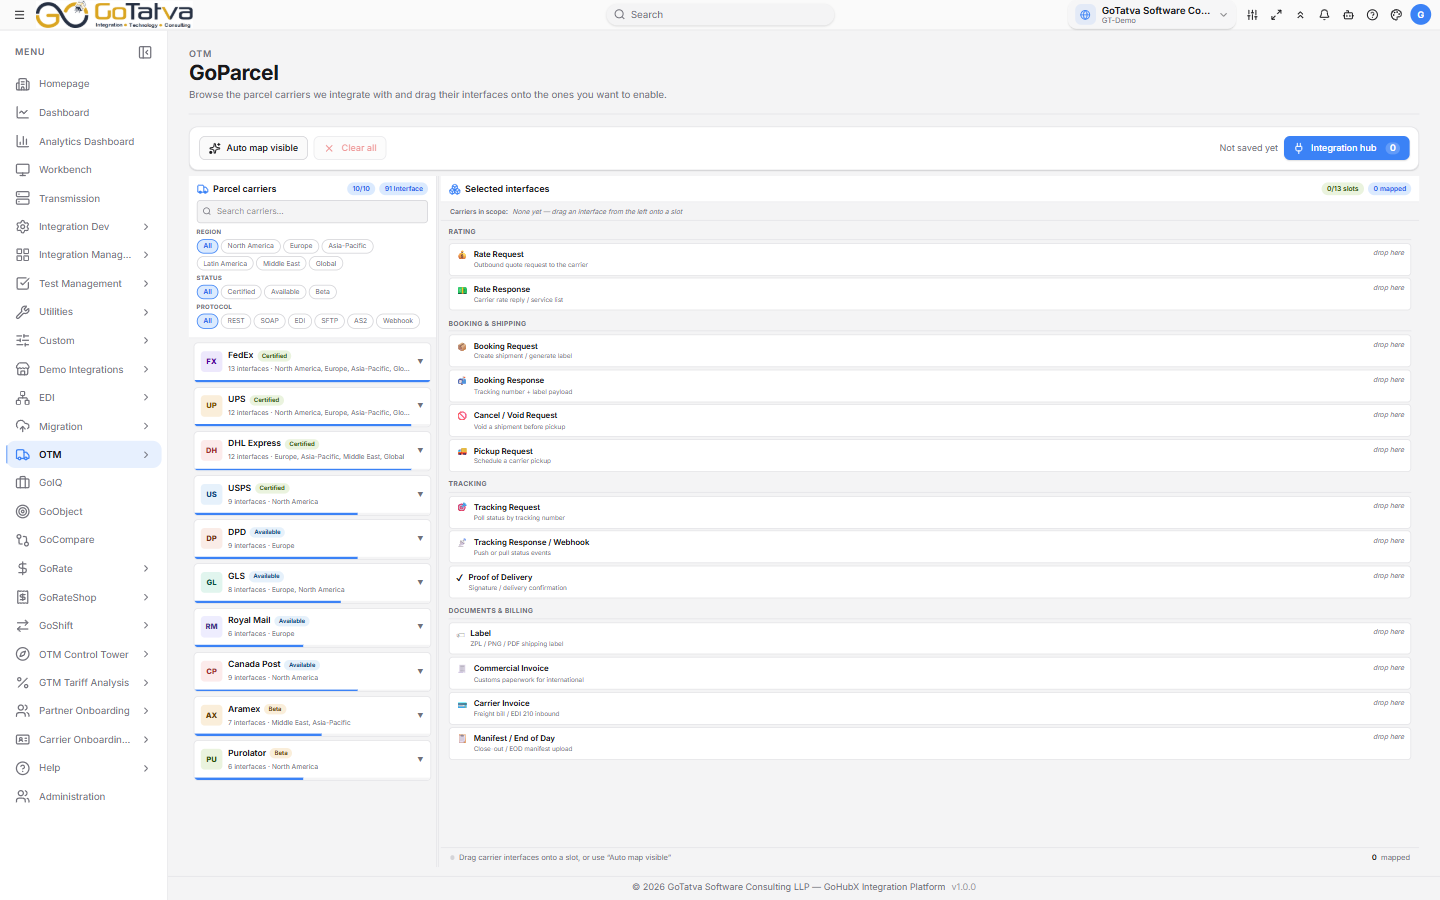The height and width of the screenshot is (900, 1440).
Task: Click the DHL Express DH badge
Action: (x=211, y=450)
